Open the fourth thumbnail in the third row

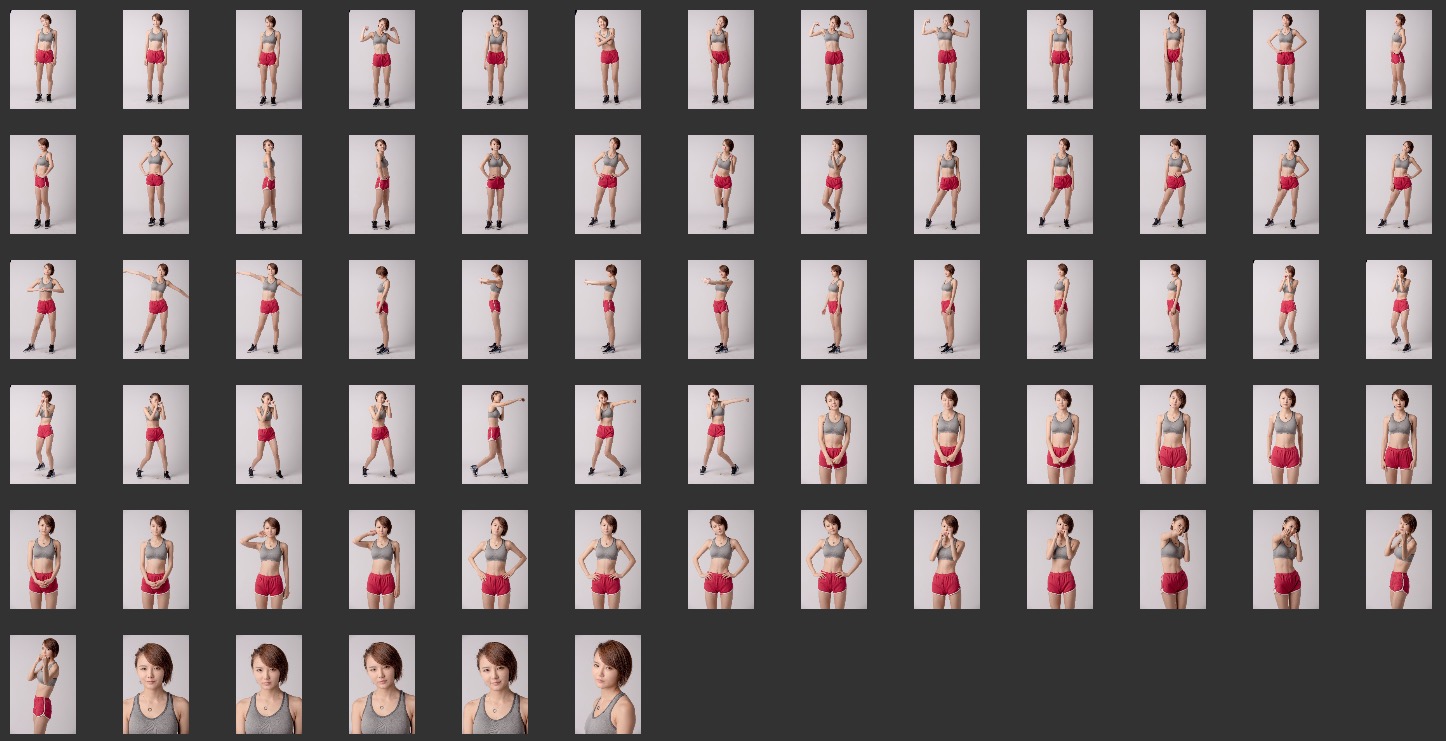pos(382,309)
